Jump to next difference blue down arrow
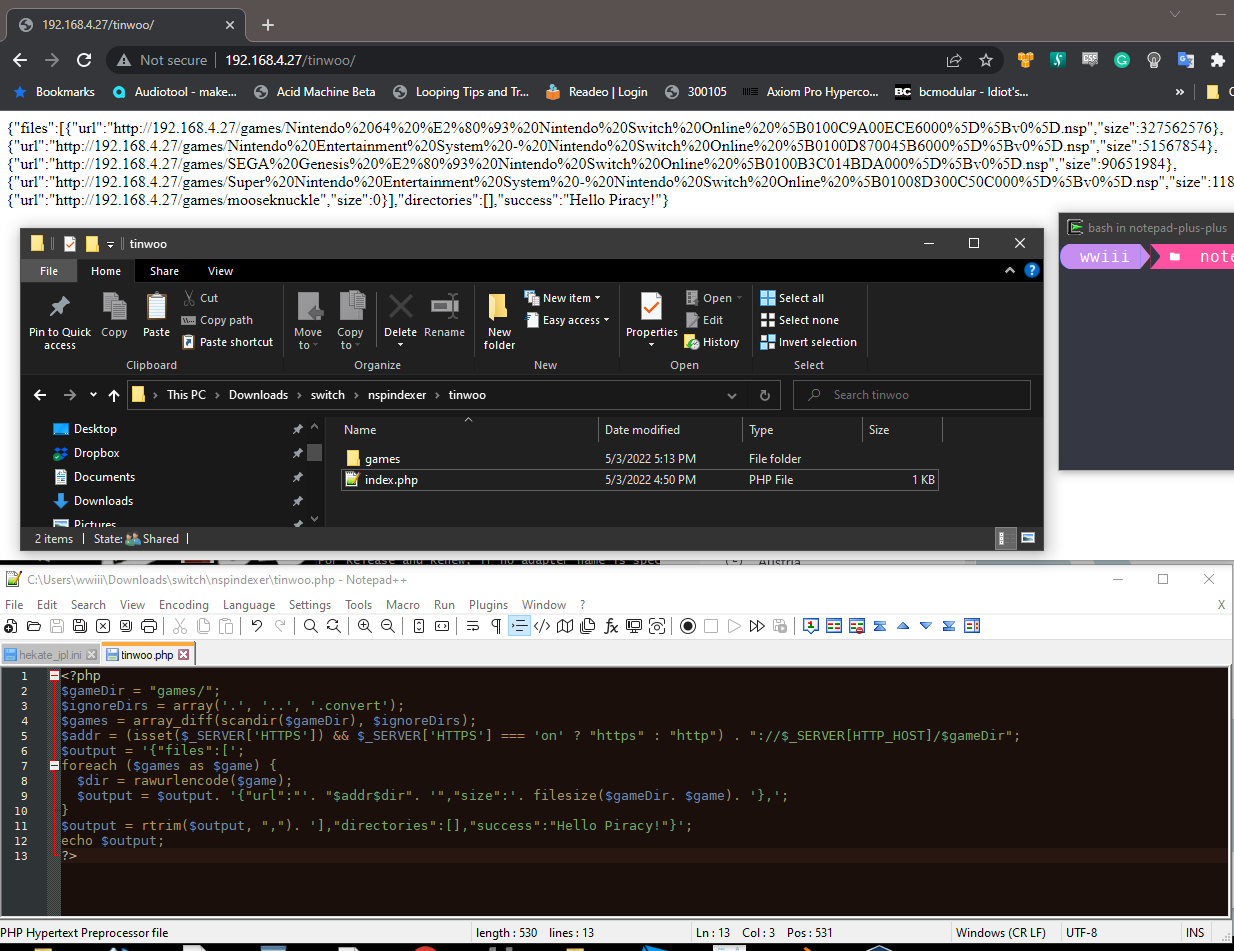The image size is (1234, 951). (x=926, y=626)
